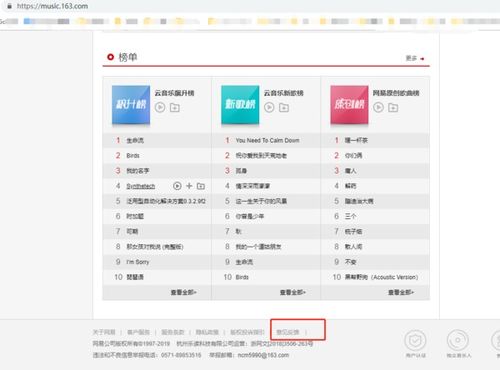This screenshot has width=500, height=370.
Task: Open the pink 原创榜 cover image
Action: pyautogui.click(x=349, y=105)
